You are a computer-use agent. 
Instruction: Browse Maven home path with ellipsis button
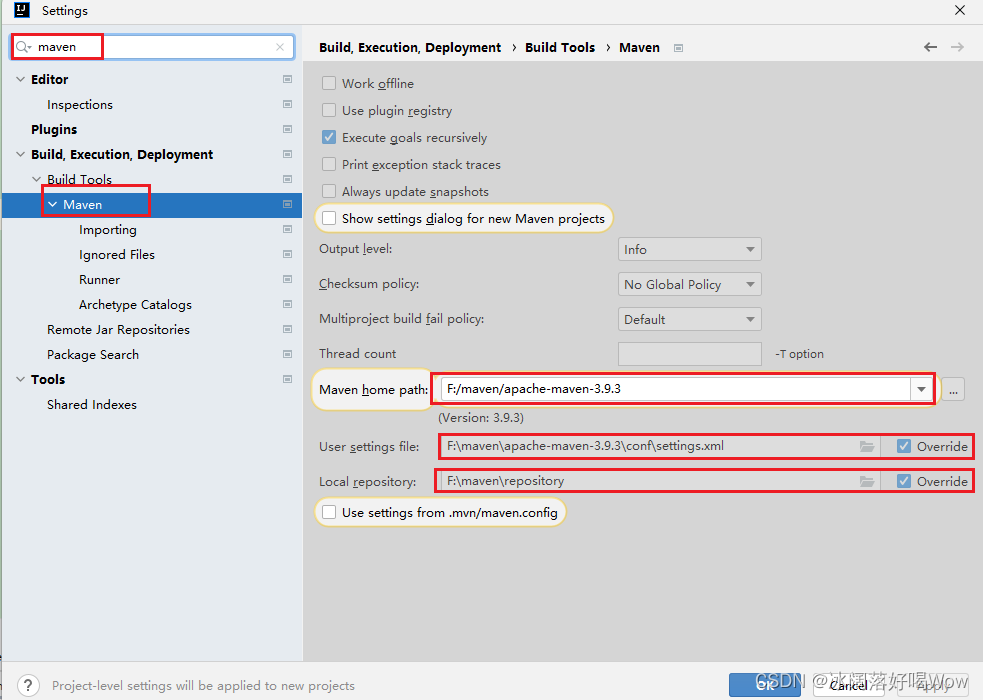[953, 389]
